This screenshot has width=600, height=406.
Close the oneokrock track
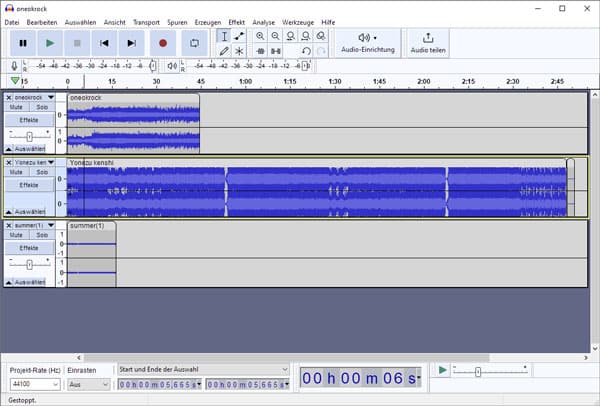click(x=8, y=98)
